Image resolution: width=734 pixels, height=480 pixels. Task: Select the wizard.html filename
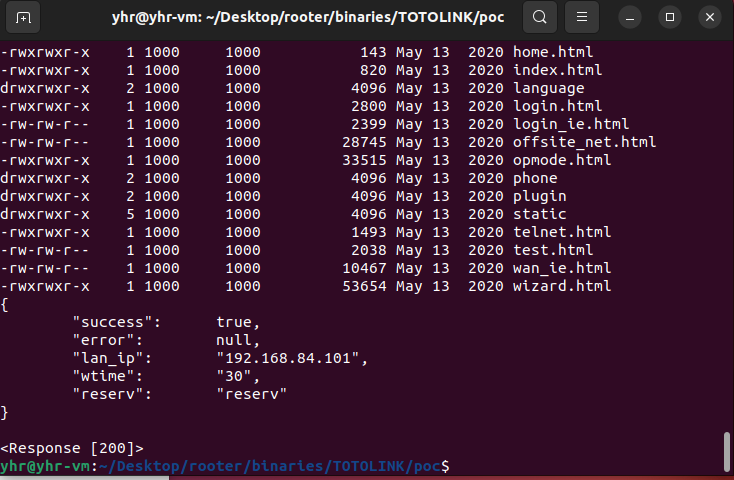click(562, 286)
